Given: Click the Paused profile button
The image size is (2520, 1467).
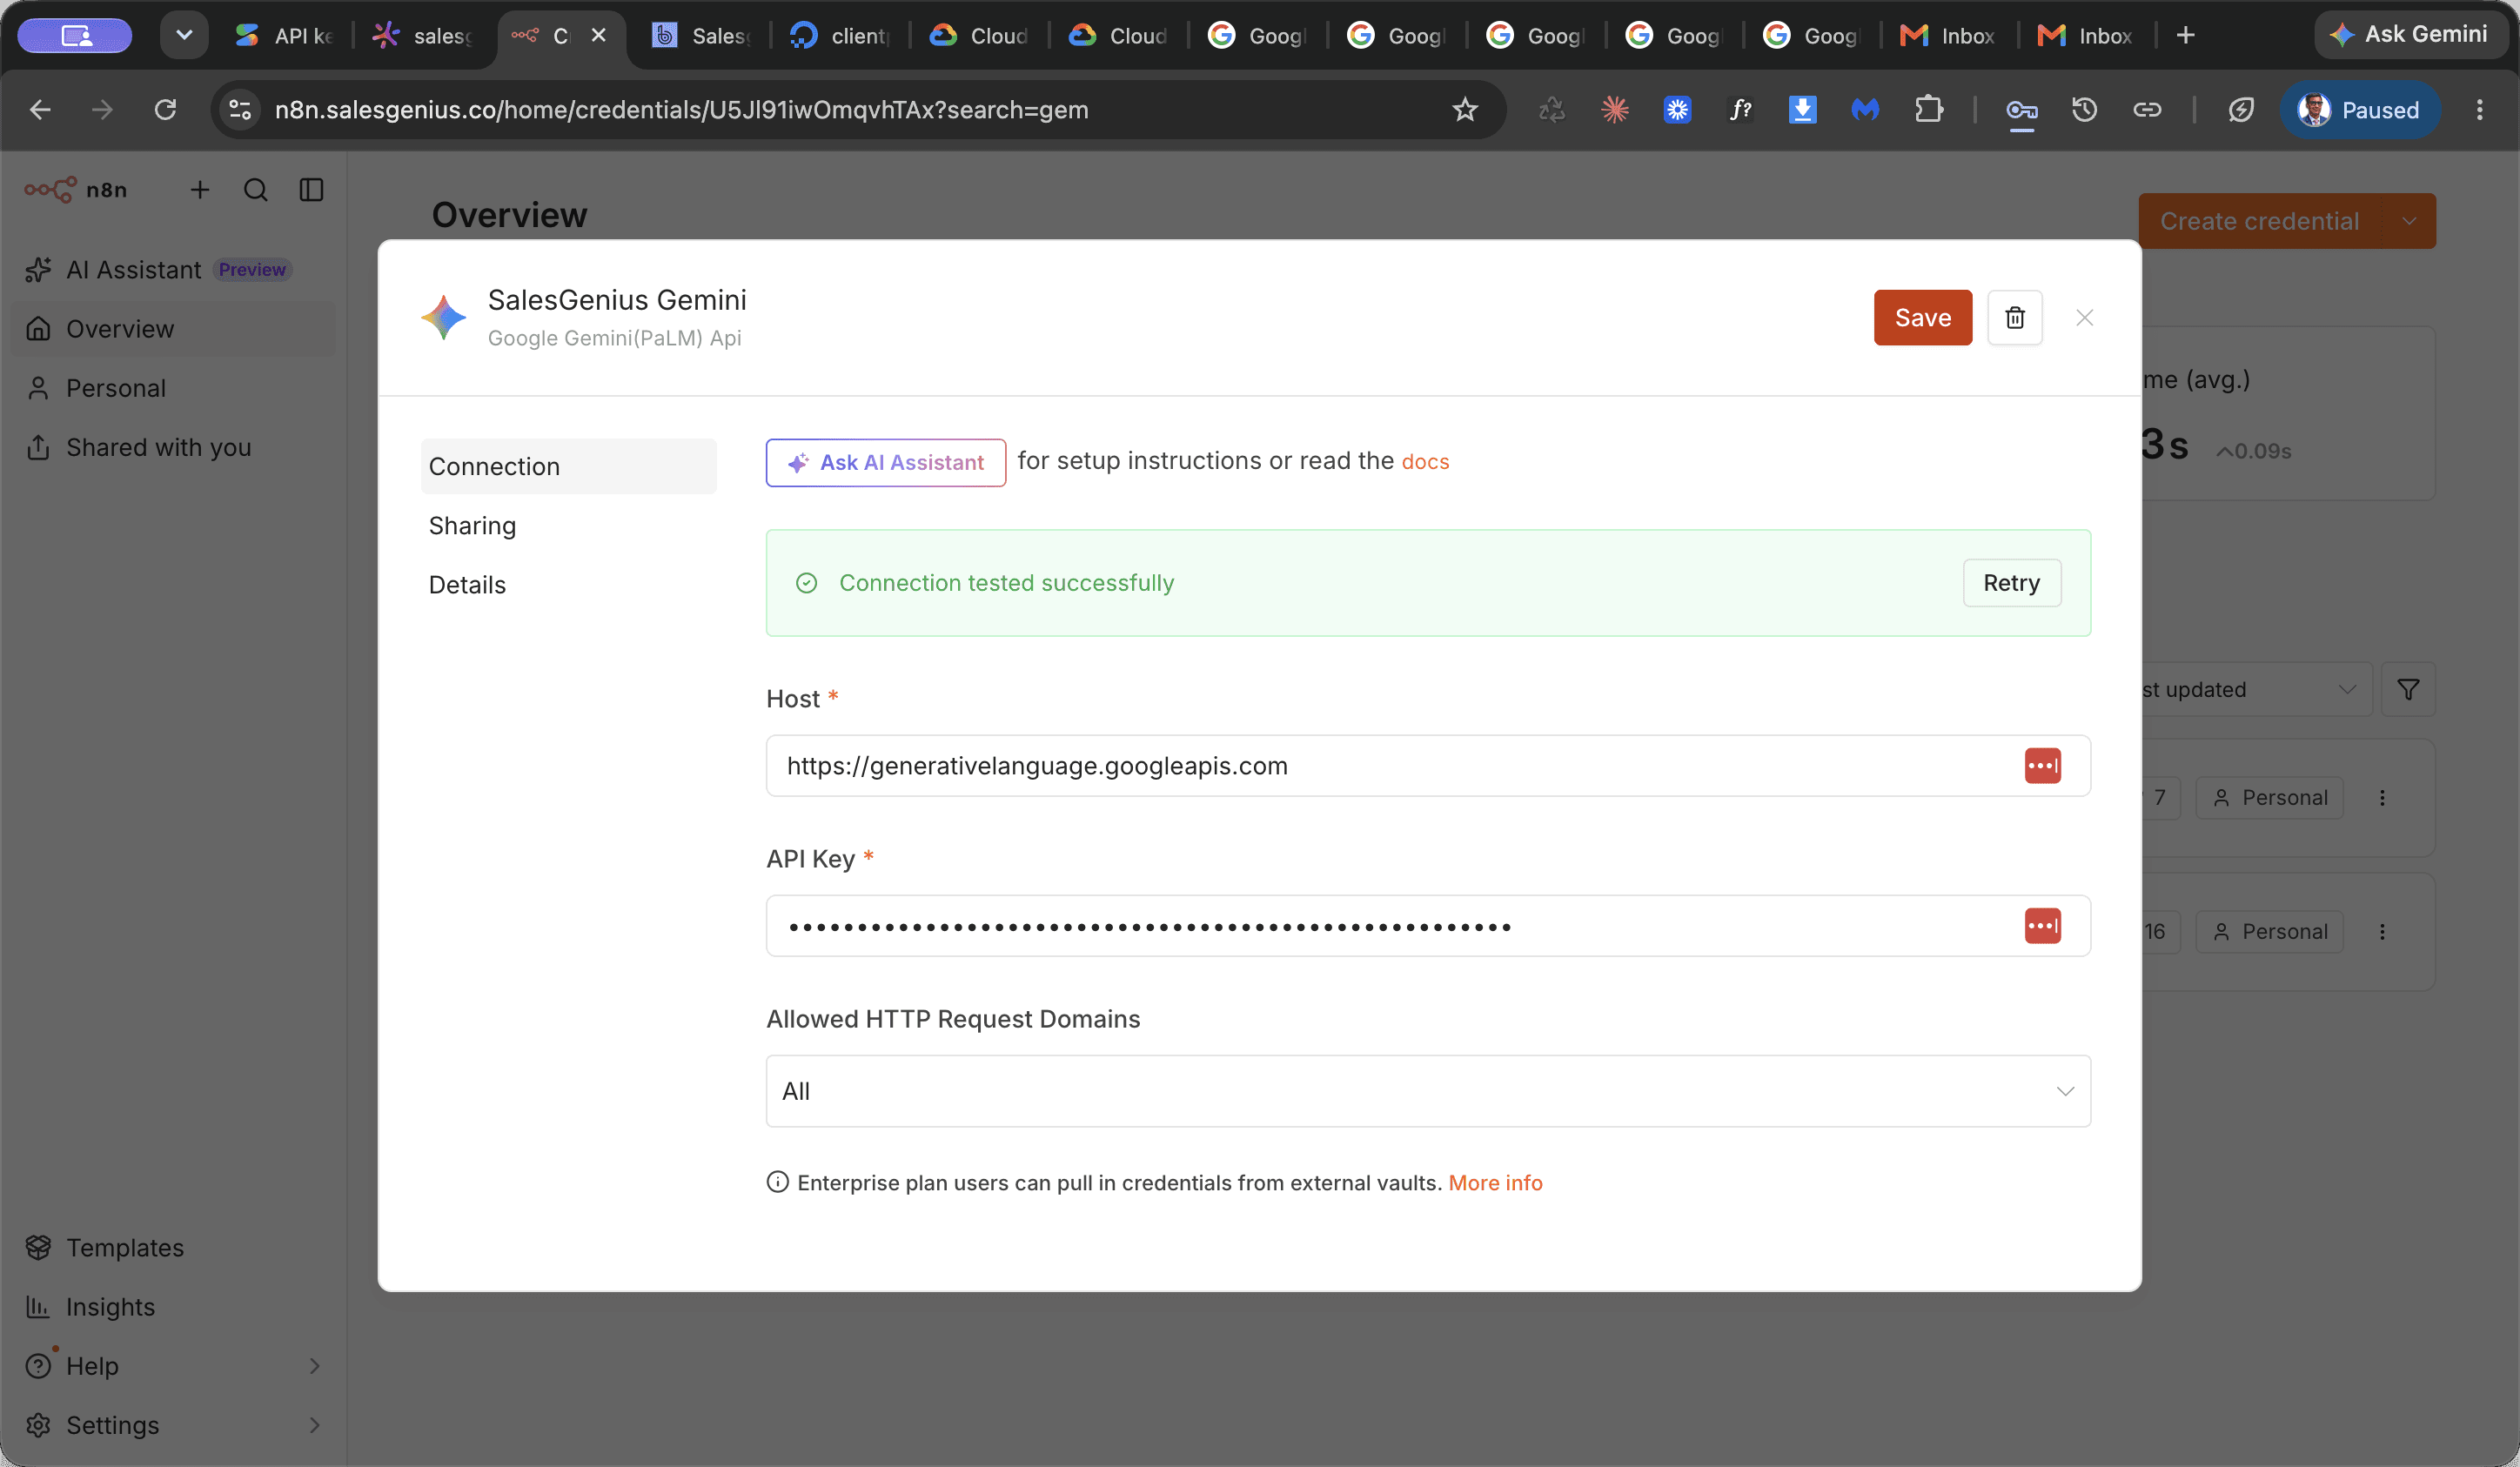Looking at the screenshot, I should coord(2360,110).
